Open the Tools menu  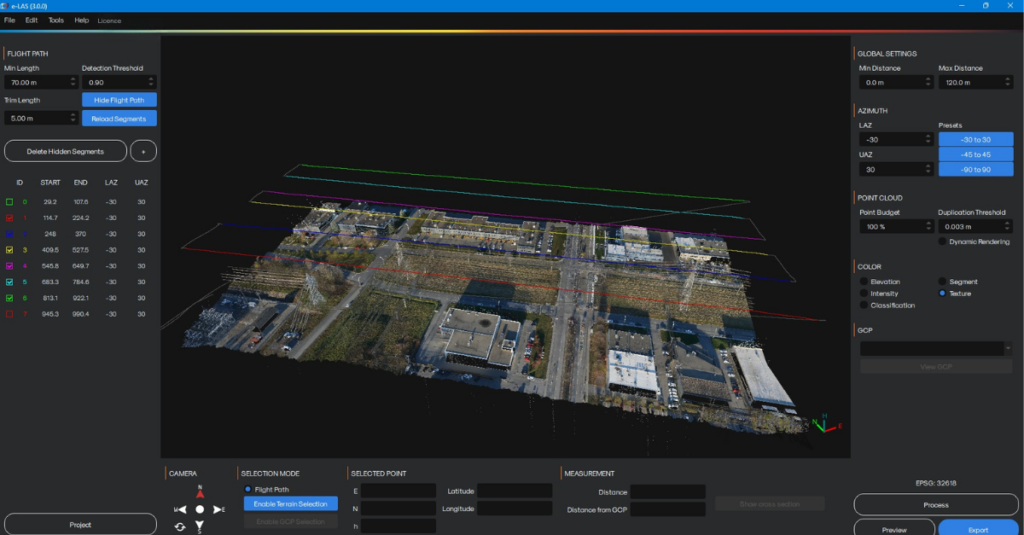tap(56, 20)
